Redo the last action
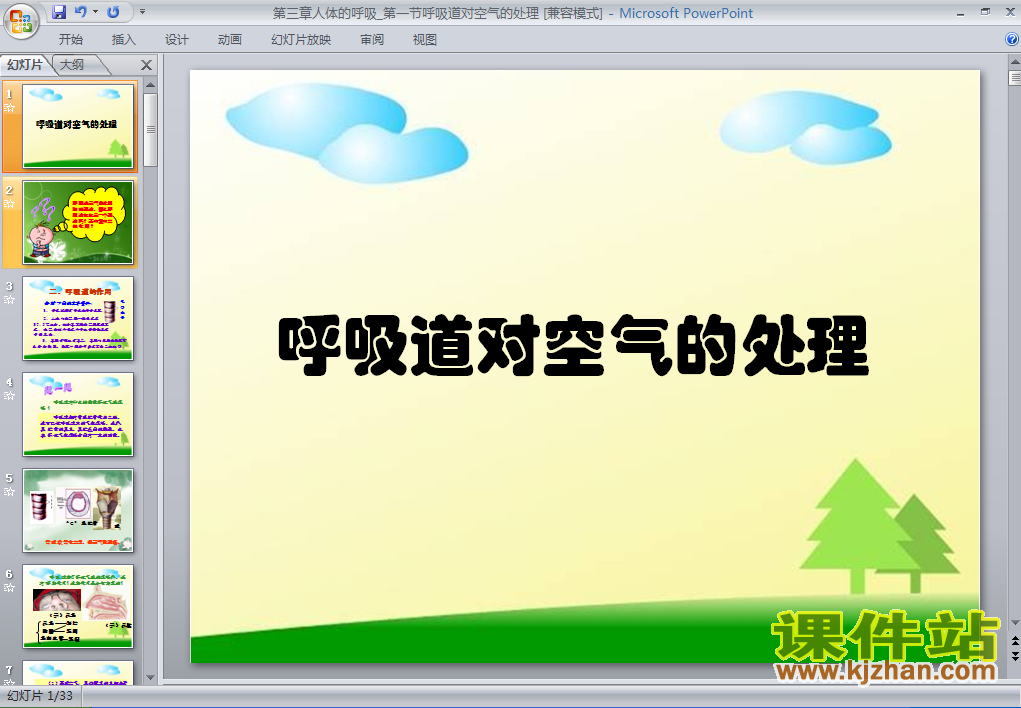 113,12
